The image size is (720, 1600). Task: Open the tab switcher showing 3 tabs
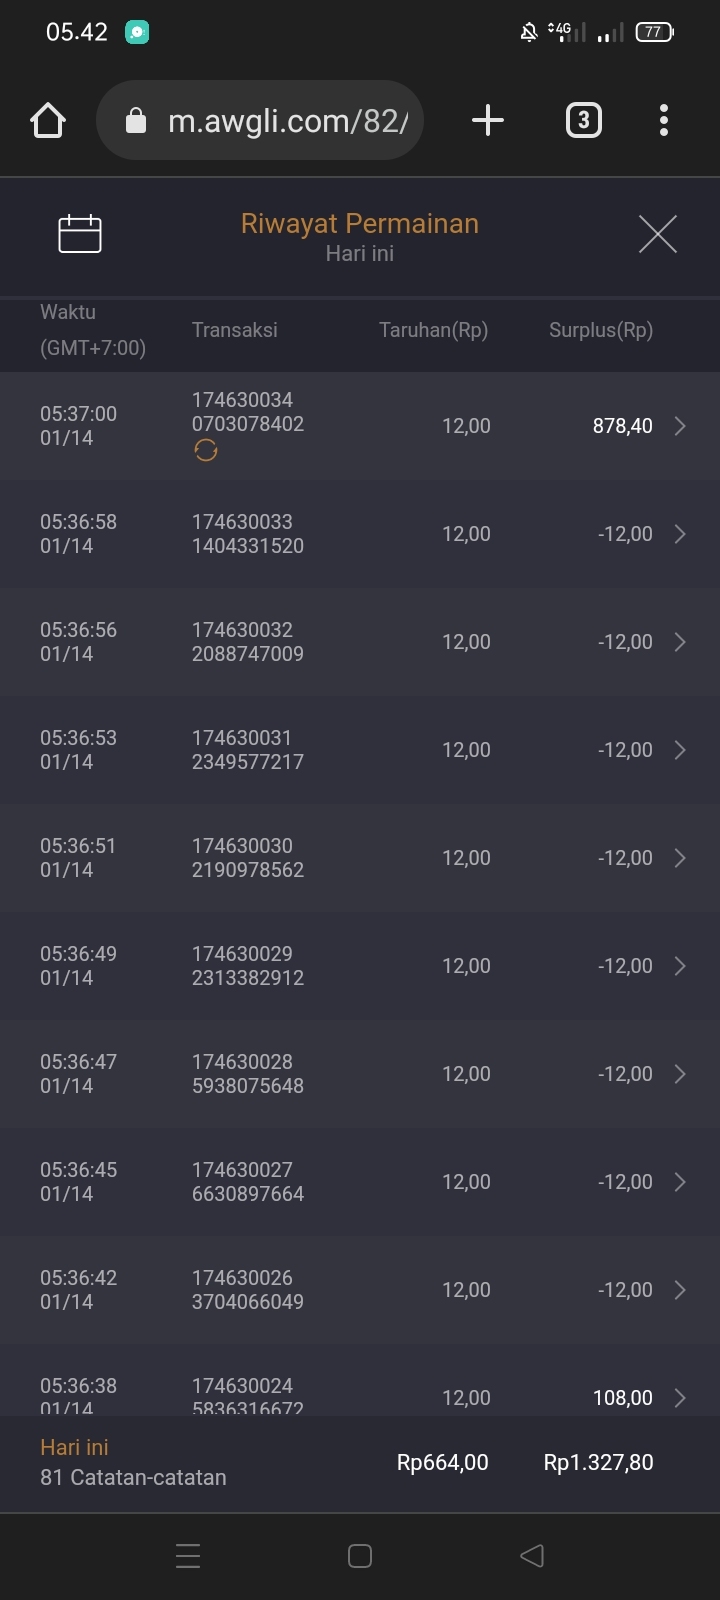coord(584,121)
